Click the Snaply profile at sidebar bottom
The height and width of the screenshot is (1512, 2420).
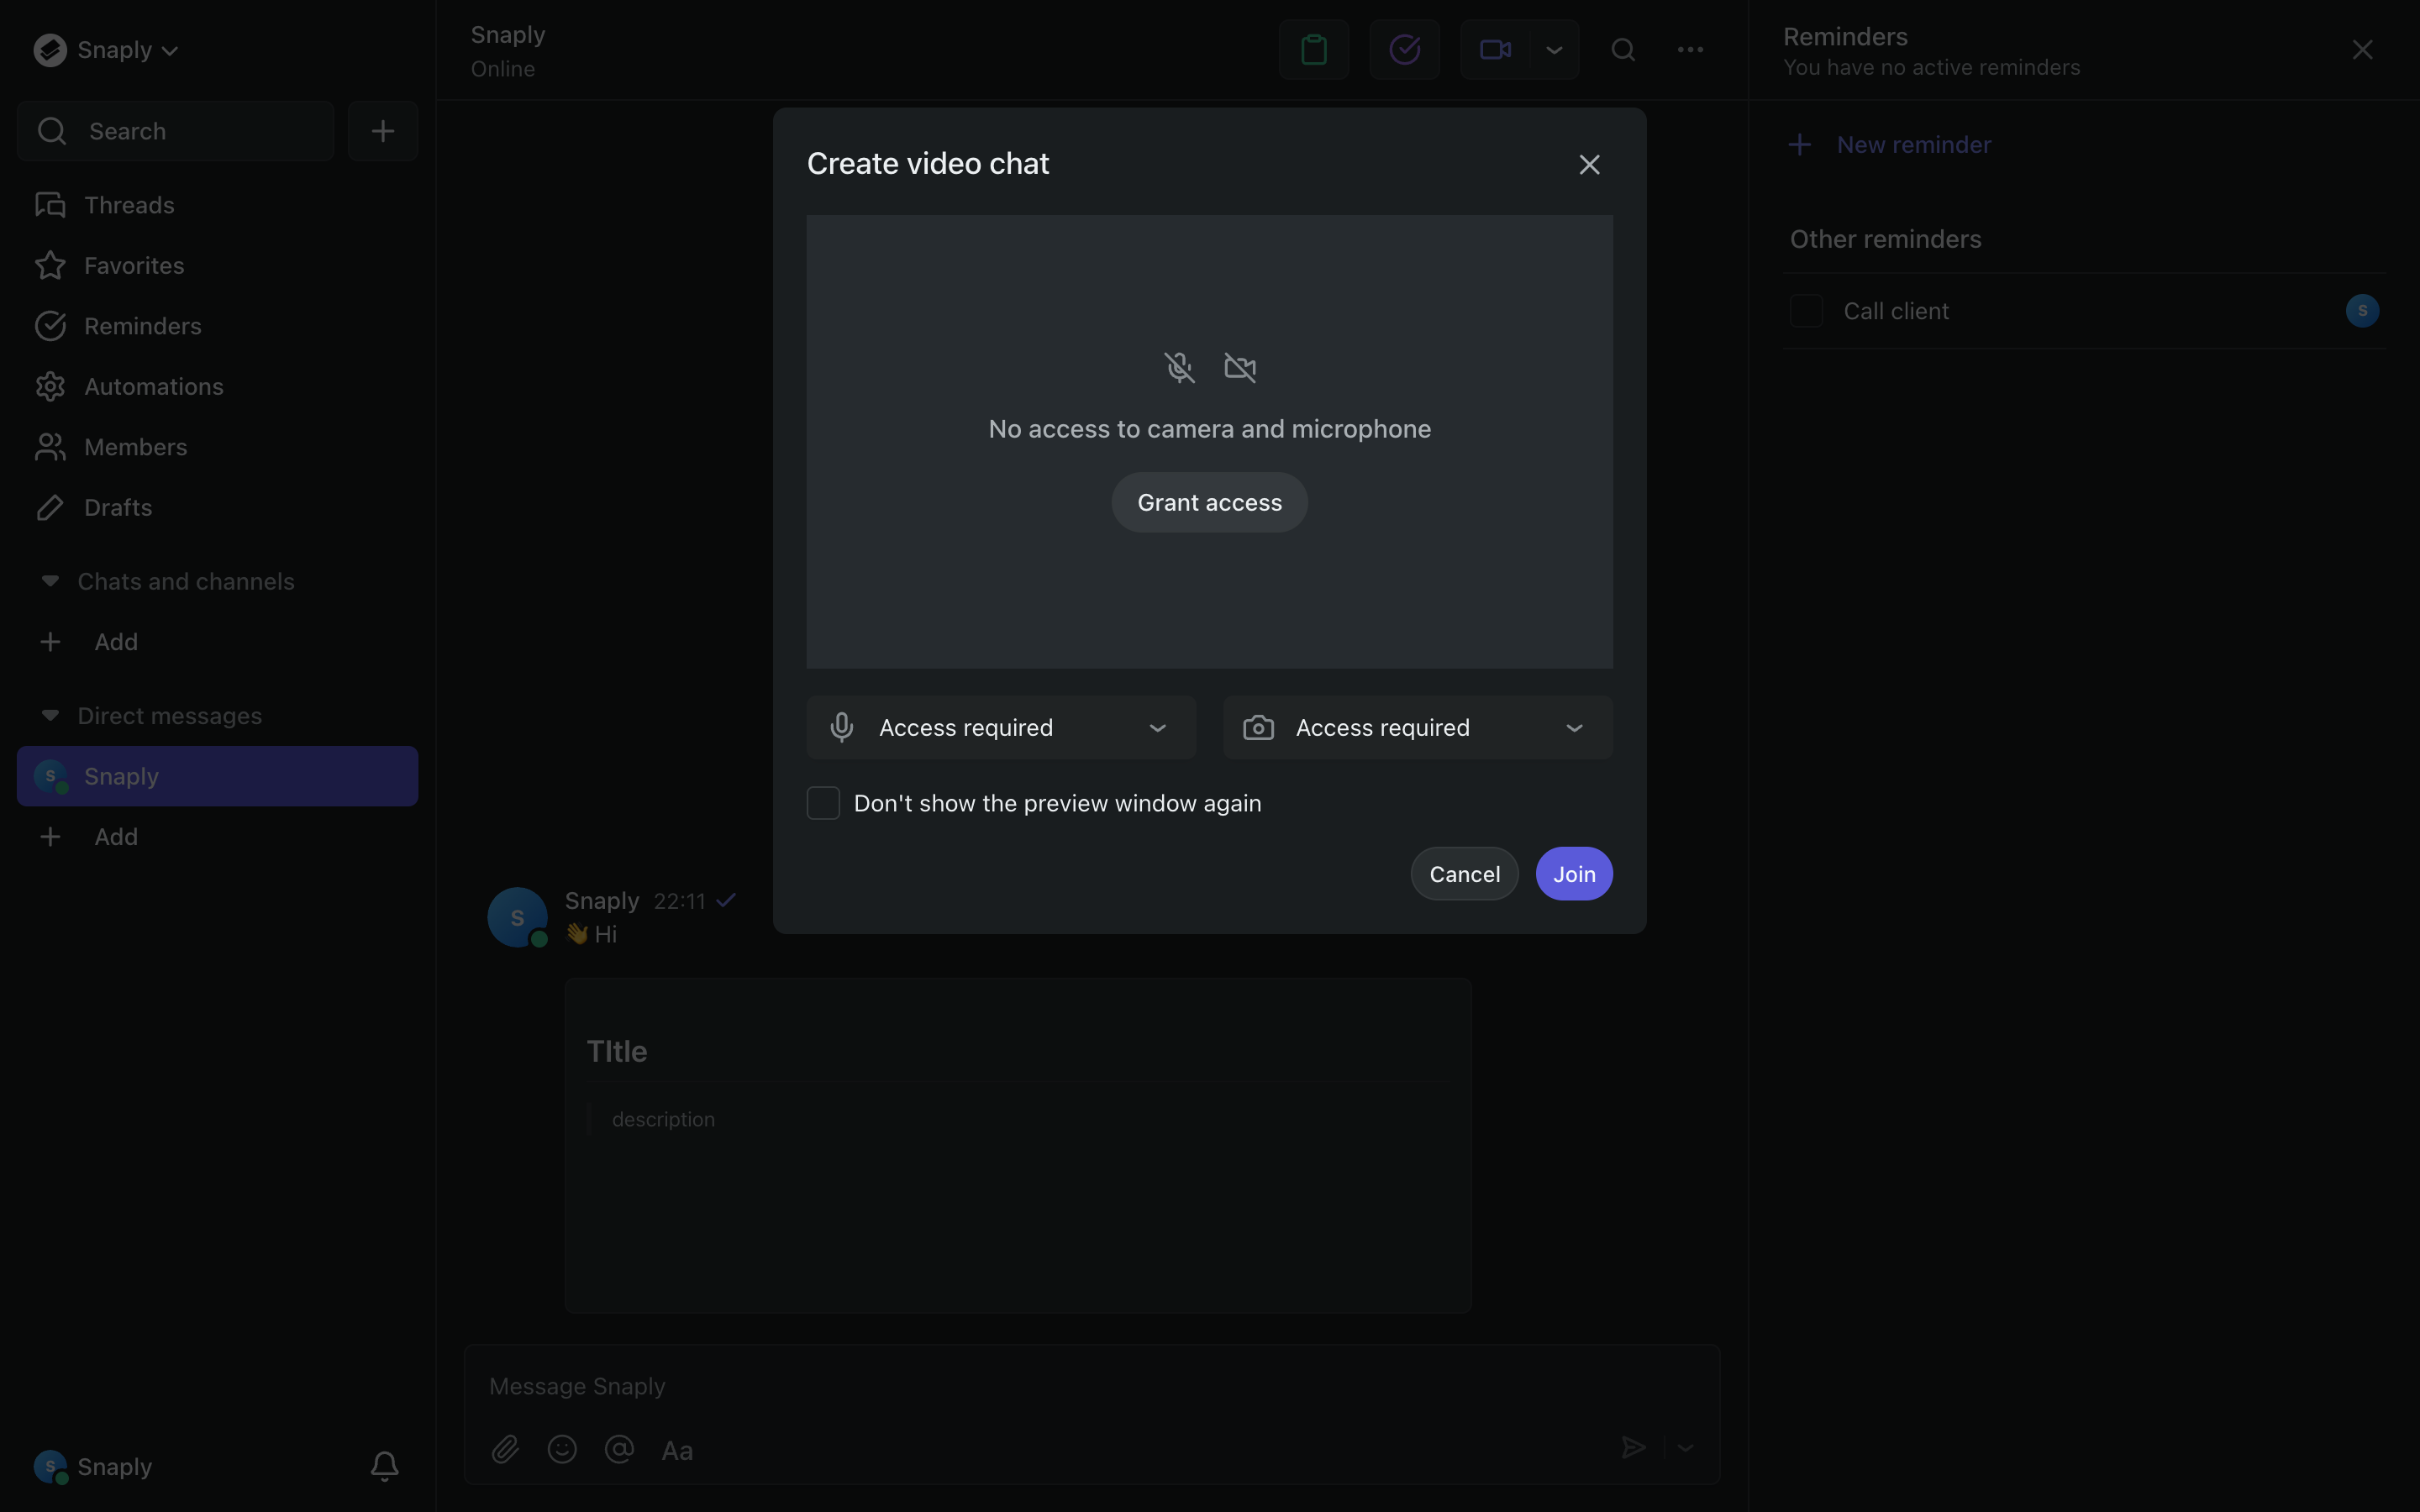pyautogui.click(x=93, y=1467)
